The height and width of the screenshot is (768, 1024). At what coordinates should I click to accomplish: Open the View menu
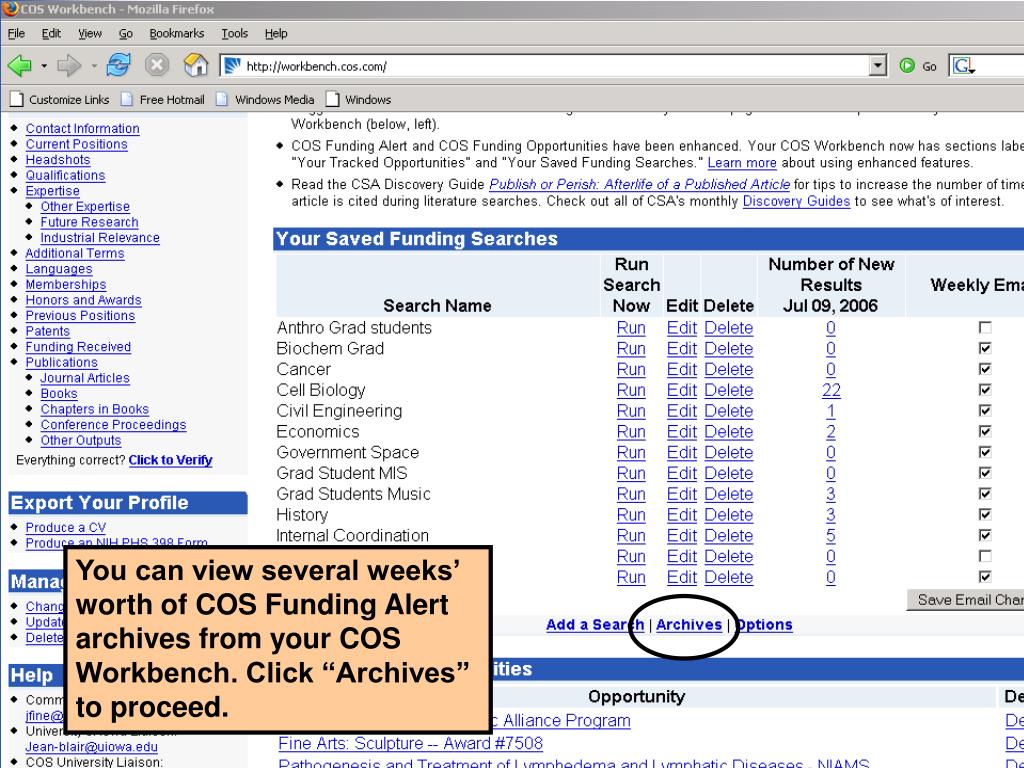coord(89,33)
